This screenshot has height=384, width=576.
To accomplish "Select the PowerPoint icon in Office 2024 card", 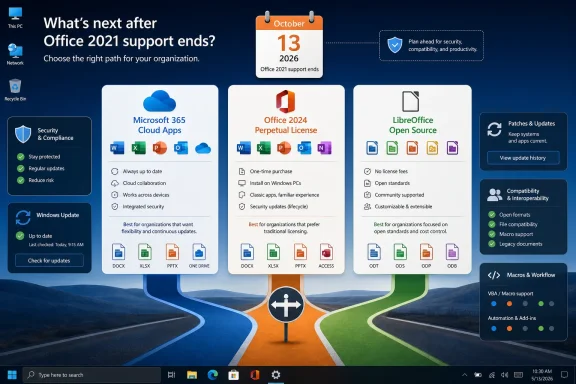I will click(x=284, y=148).
